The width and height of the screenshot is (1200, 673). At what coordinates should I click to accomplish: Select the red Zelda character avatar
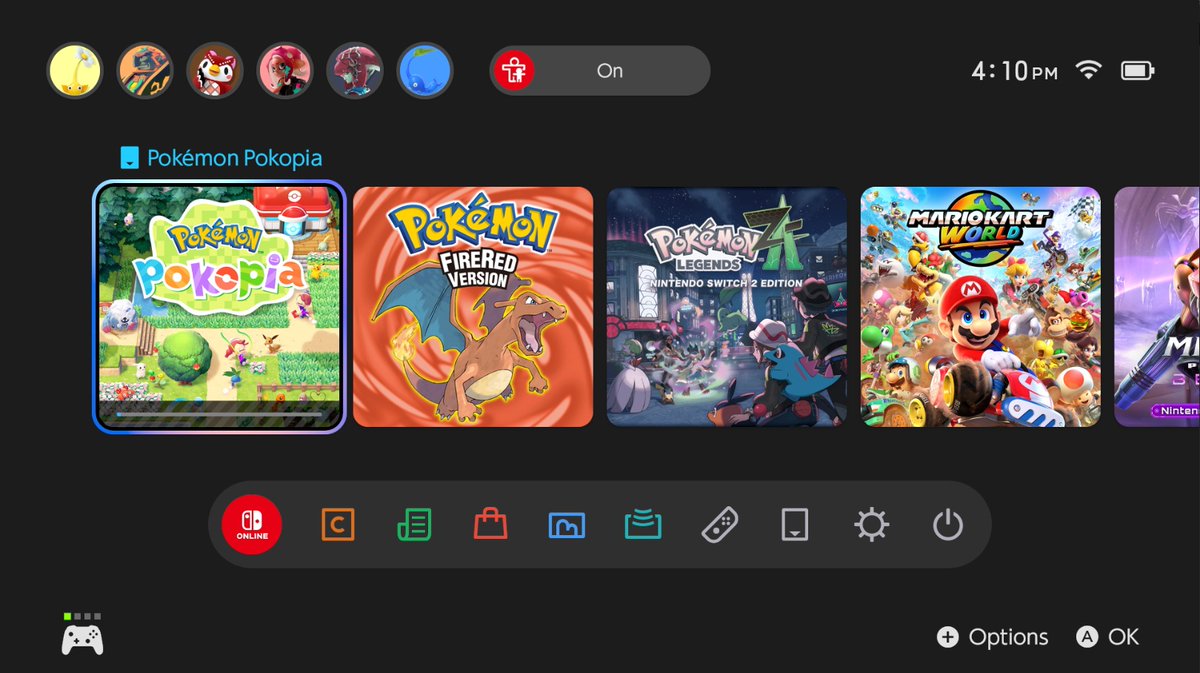click(x=355, y=70)
